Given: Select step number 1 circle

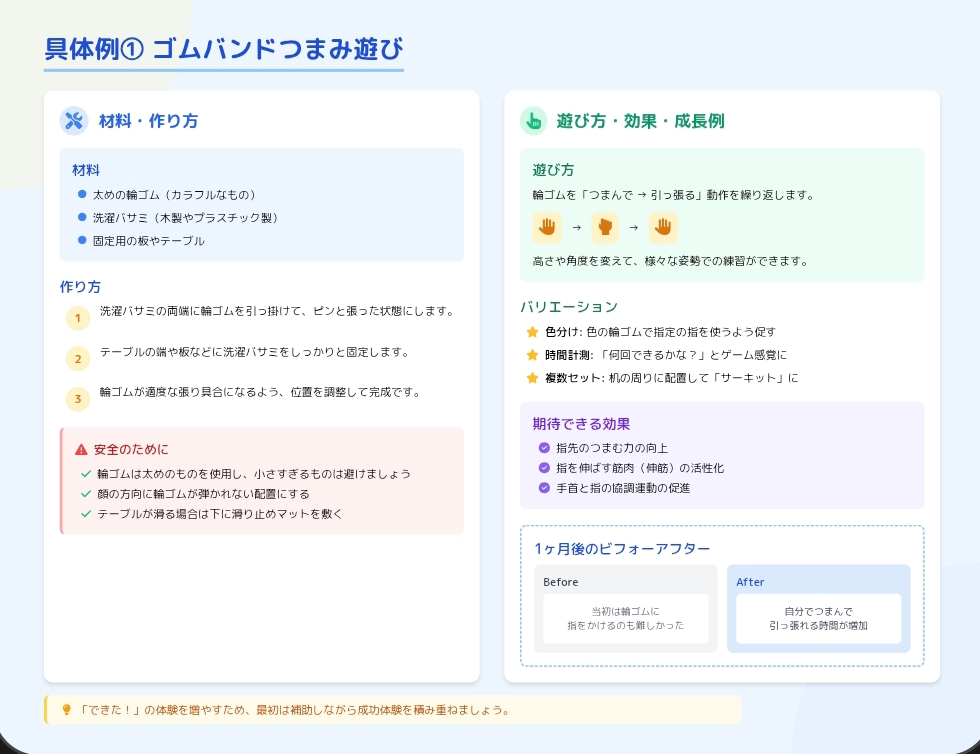Looking at the screenshot, I should point(78,318).
